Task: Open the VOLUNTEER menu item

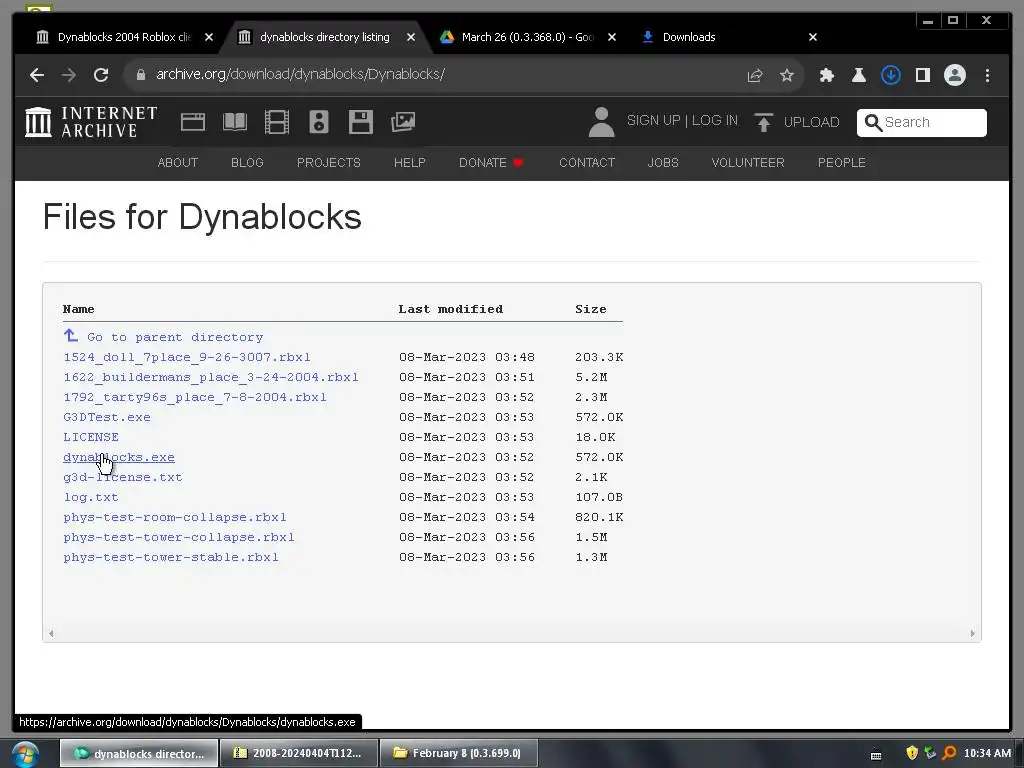Action: (x=748, y=163)
